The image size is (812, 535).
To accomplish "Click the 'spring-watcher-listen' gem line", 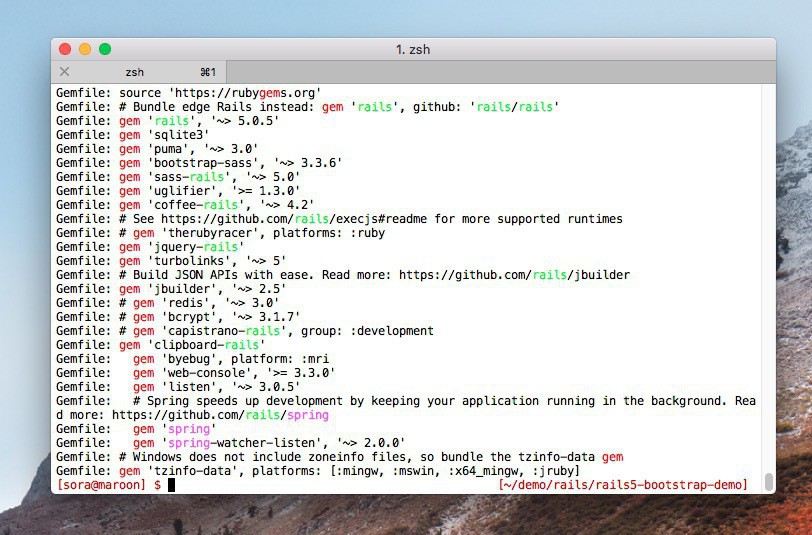I will coord(268,443).
